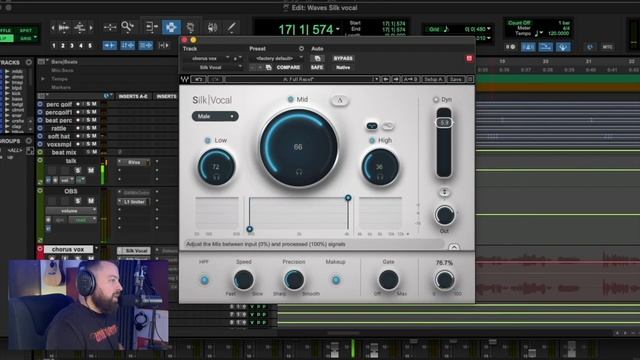The image size is (640, 360).
Task: Select the Trim tool in toolbar
Action: (151, 27)
